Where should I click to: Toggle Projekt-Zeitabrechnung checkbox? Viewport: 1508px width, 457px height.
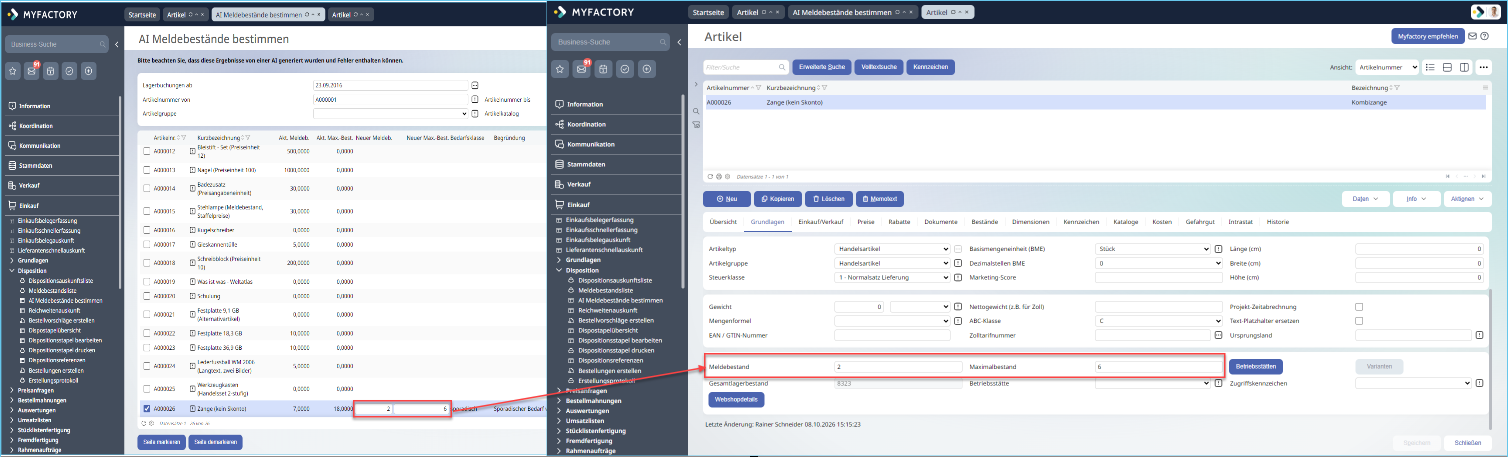click(1359, 306)
